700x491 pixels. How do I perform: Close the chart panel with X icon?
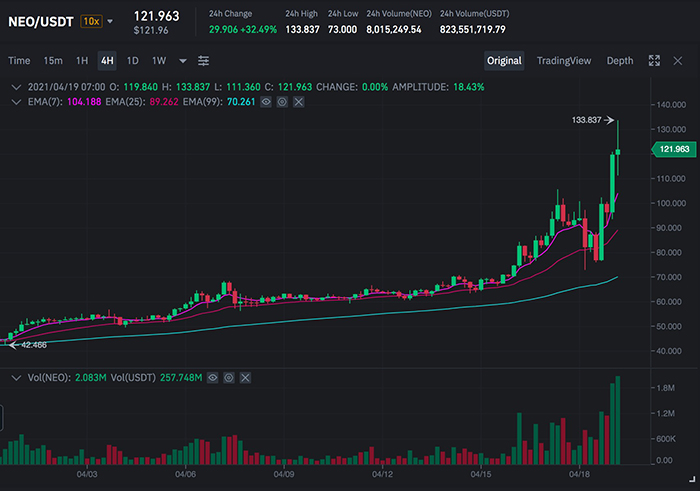[x=678, y=61]
